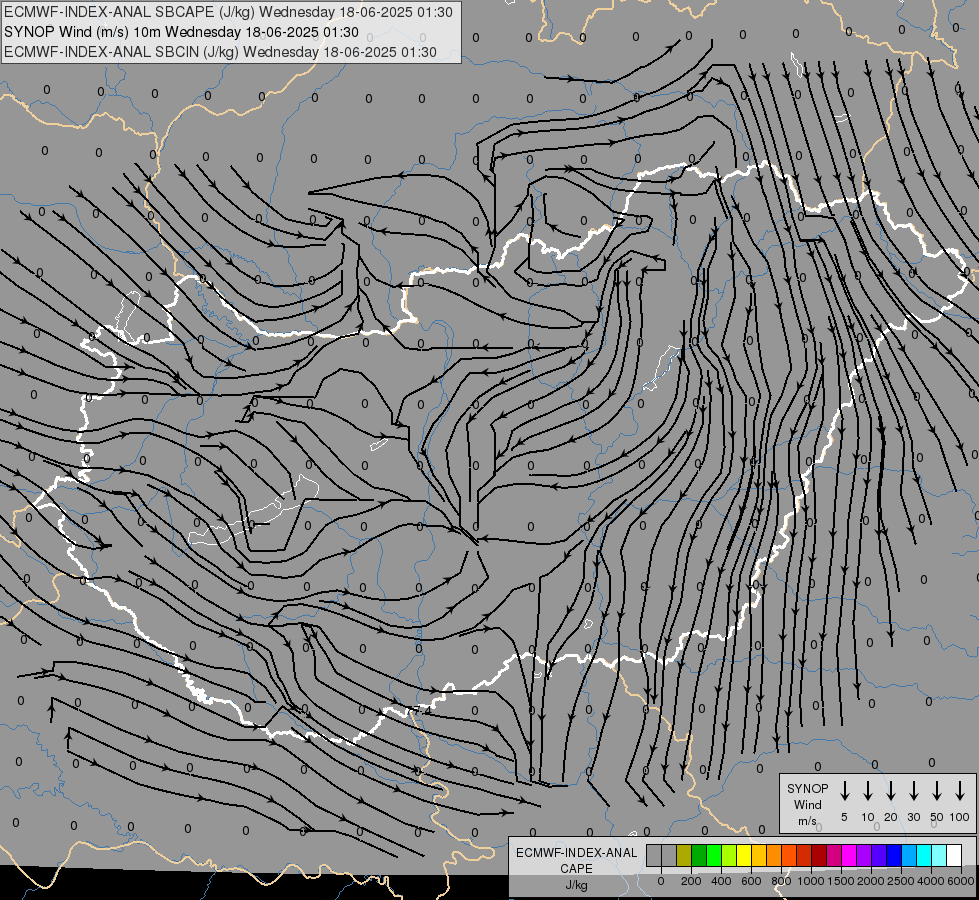
Task: Click the 4000 tick label on CAPE scale
Action: pos(931,881)
